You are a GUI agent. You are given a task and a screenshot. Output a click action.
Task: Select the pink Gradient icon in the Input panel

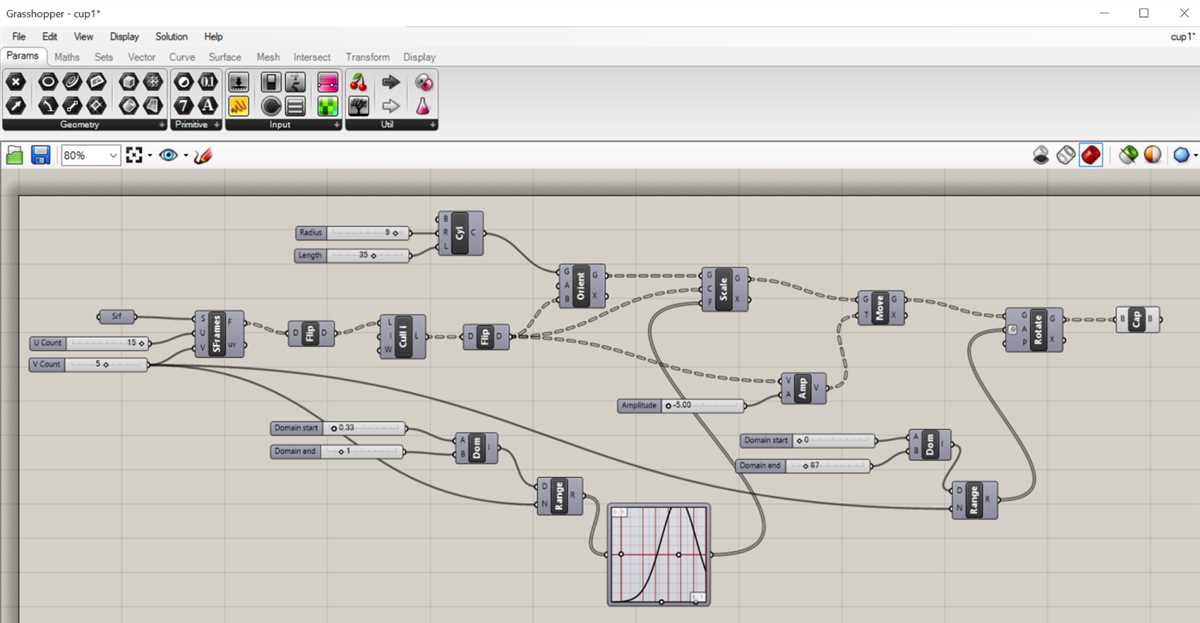(327, 83)
